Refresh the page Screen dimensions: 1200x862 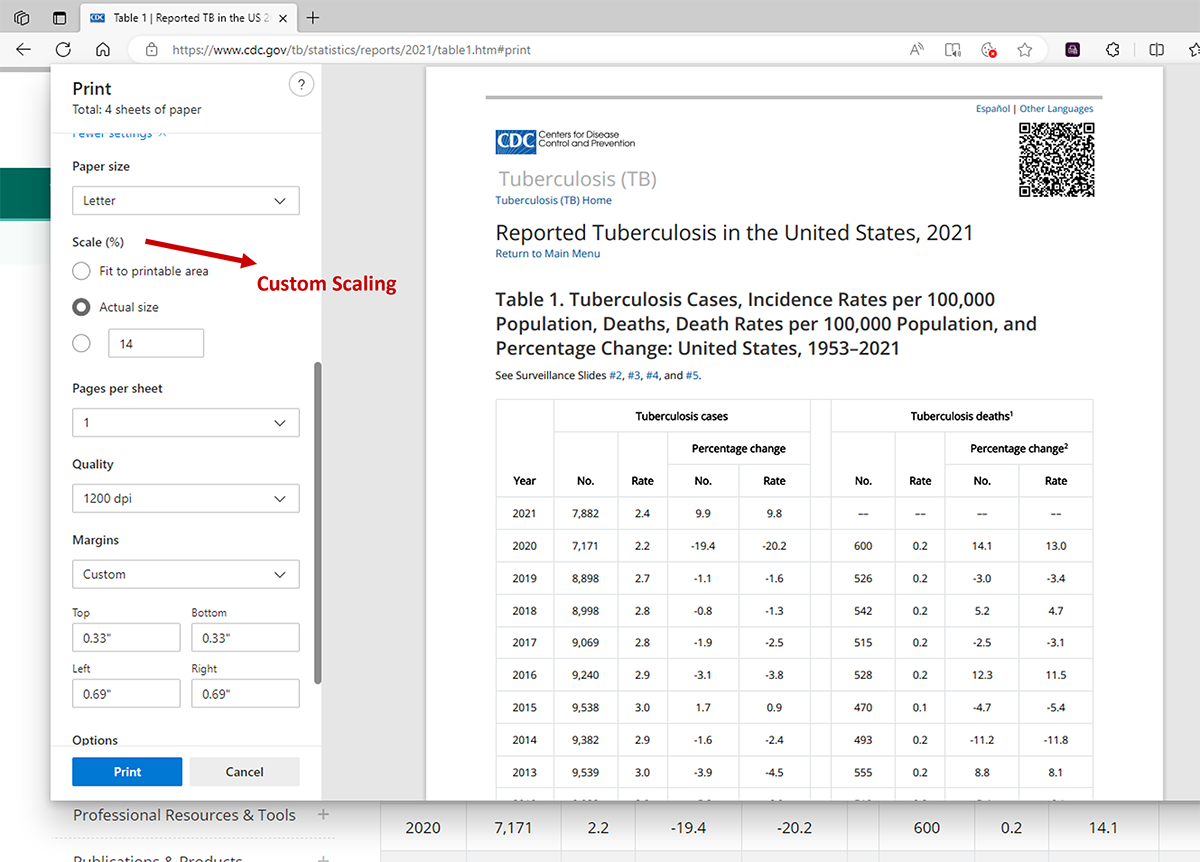tap(63, 50)
